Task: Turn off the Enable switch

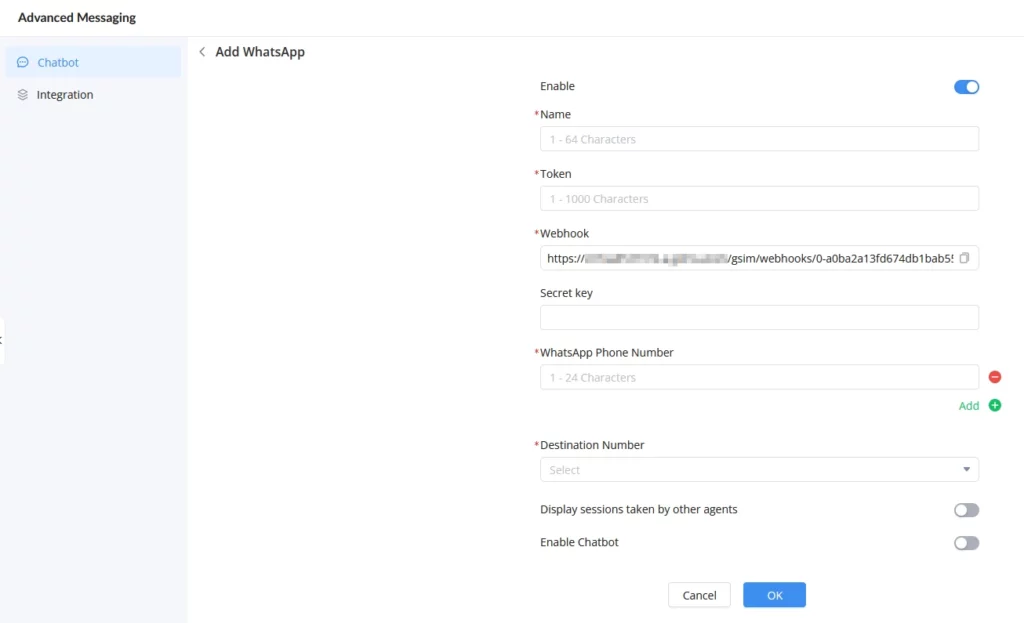Action: [x=967, y=87]
